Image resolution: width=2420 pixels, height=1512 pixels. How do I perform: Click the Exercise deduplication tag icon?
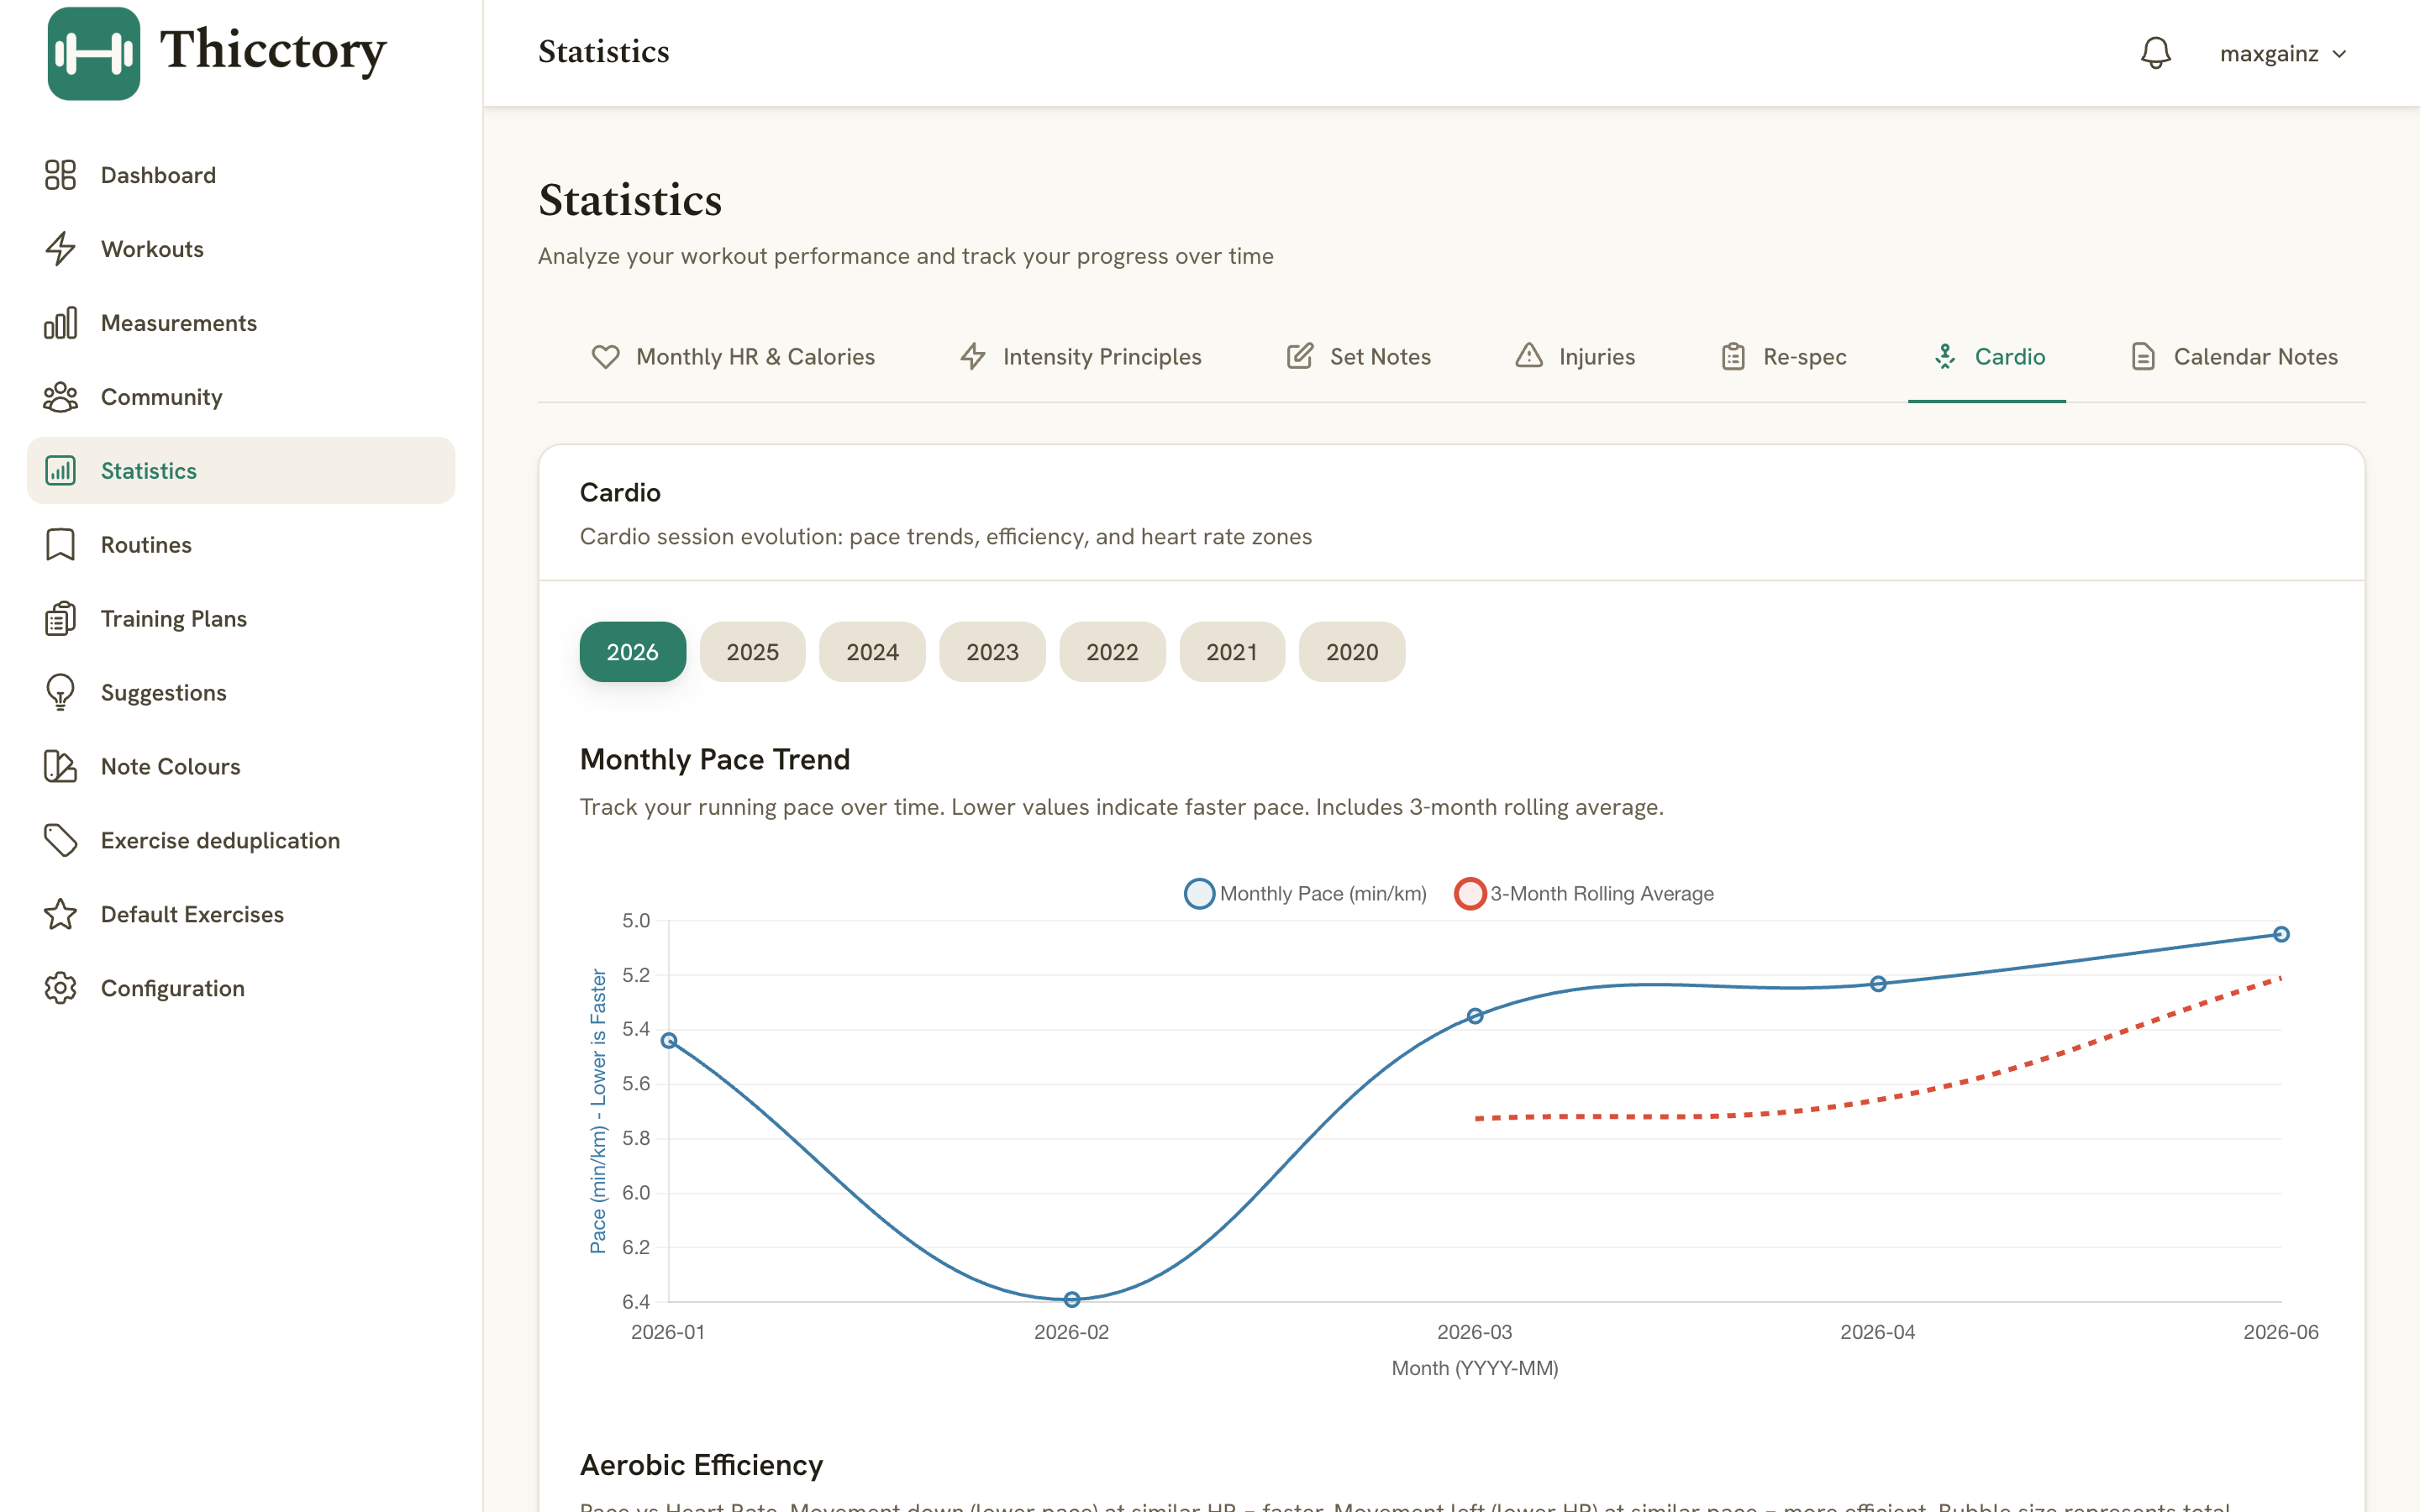click(x=60, y=840)
